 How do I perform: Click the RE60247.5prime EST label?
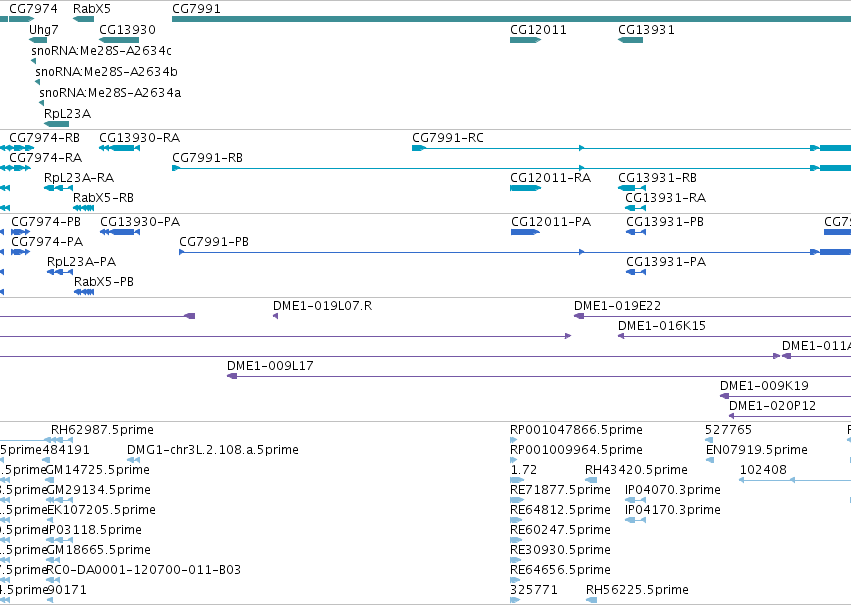point(561,530)
